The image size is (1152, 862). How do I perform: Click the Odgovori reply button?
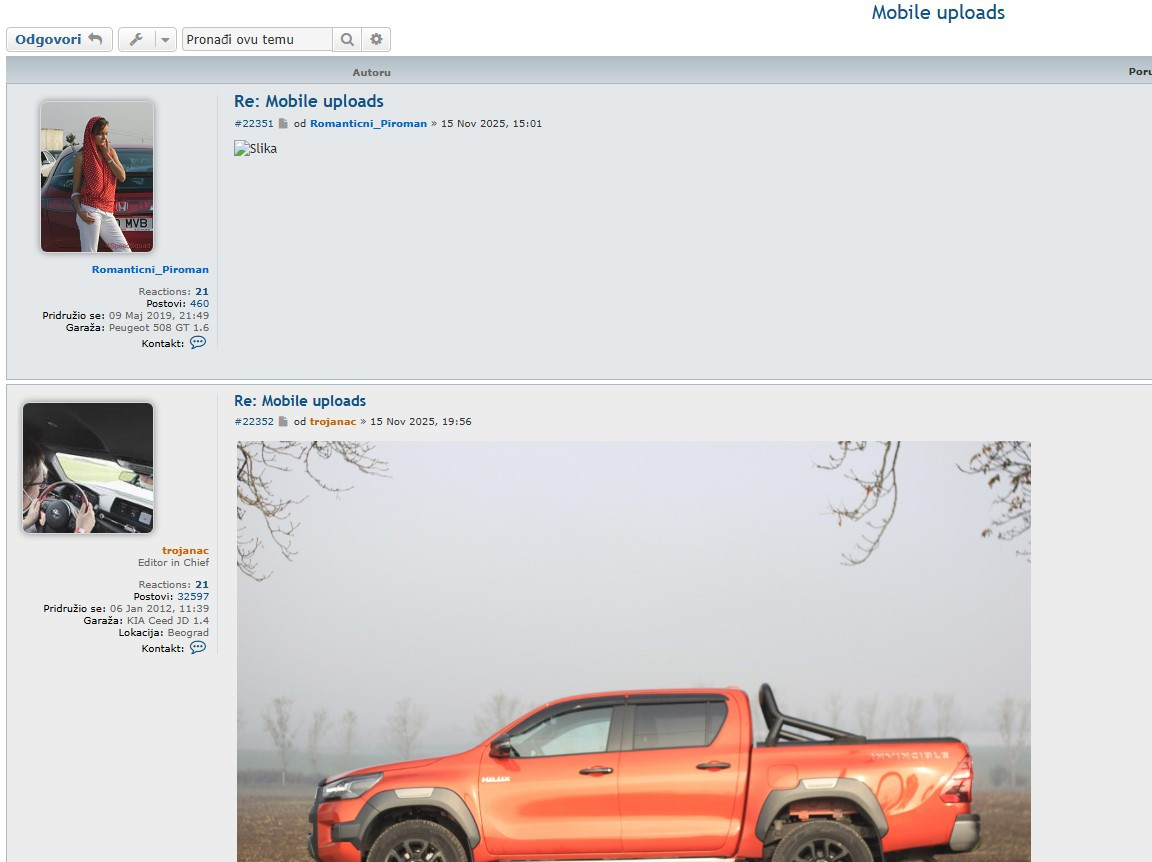[x=60, y=40]
